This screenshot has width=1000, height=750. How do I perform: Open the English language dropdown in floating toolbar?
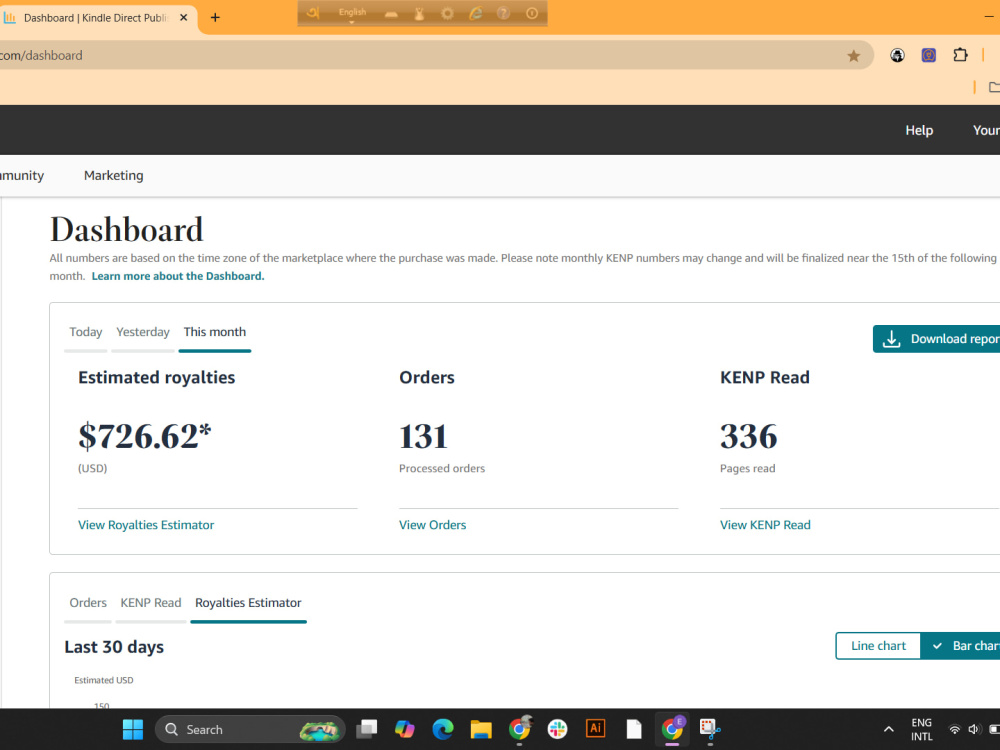coord(352,14)
